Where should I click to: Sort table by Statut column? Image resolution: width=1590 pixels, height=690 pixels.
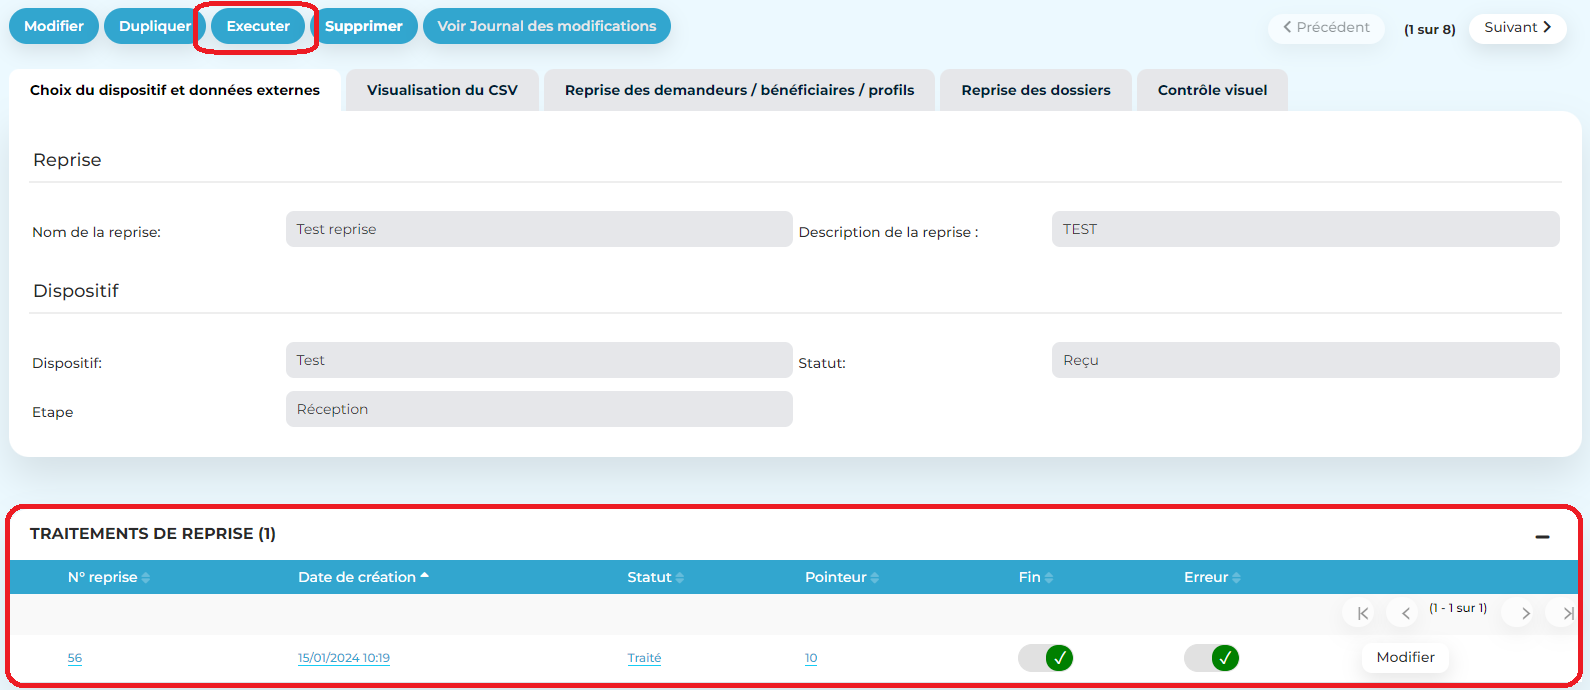(655, 577)
